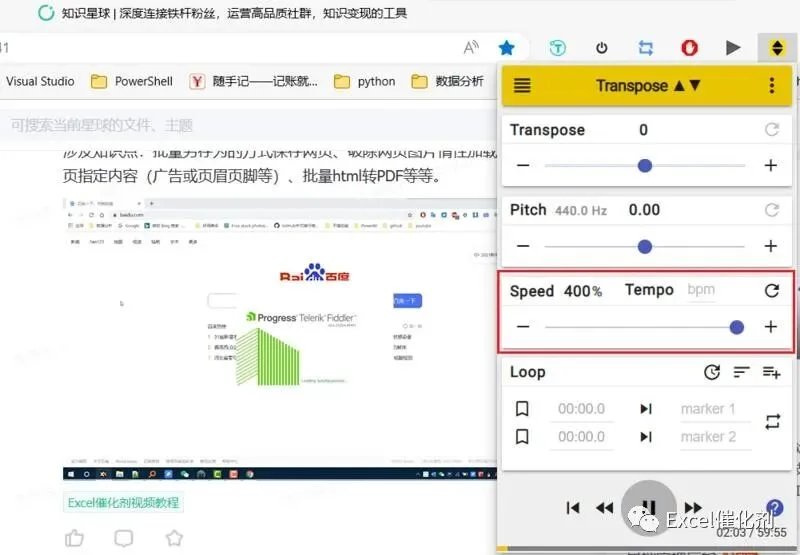800x555 pixels.
Task: Jump to marker 2 position
Action: click(646, 437)
